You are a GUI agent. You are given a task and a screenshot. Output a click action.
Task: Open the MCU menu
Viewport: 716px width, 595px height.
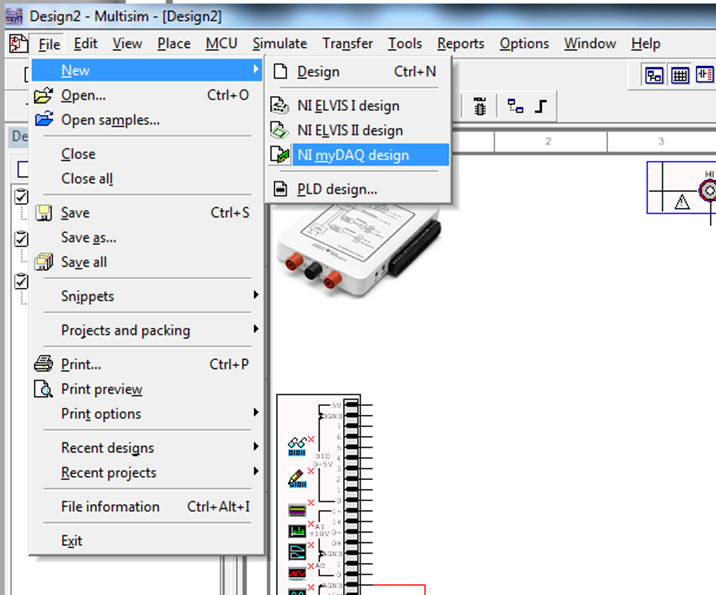click(221, 44)
